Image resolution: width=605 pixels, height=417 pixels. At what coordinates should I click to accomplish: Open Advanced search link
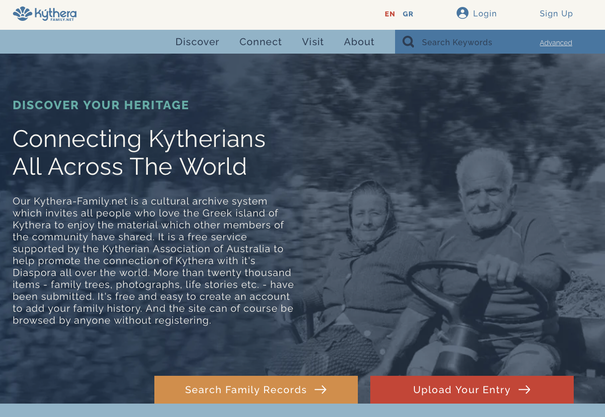pos(556,43)
